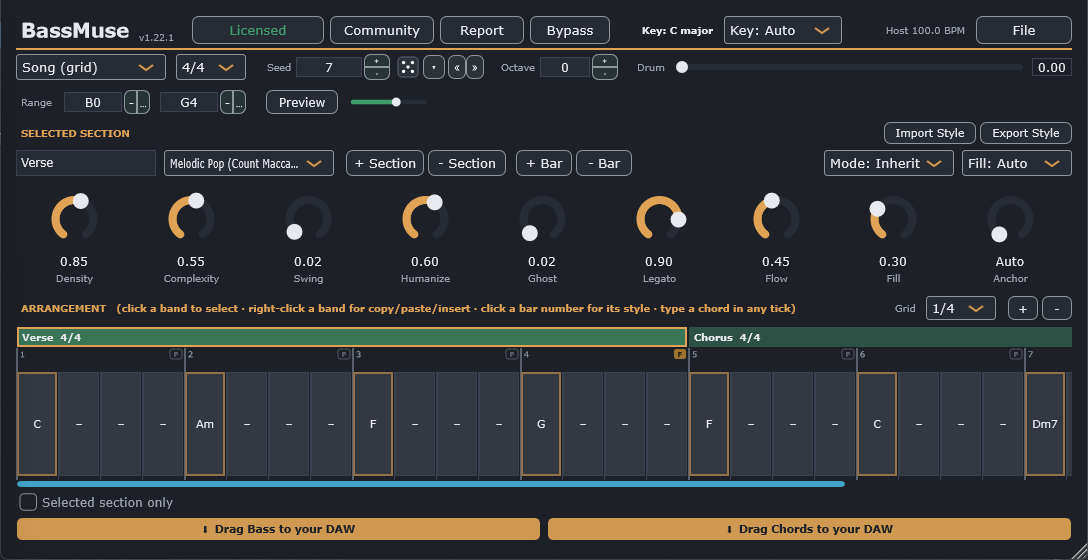Open Song (grid) mode dropdown
Viewport: 1088px width, 560px height.
point(91,67)
